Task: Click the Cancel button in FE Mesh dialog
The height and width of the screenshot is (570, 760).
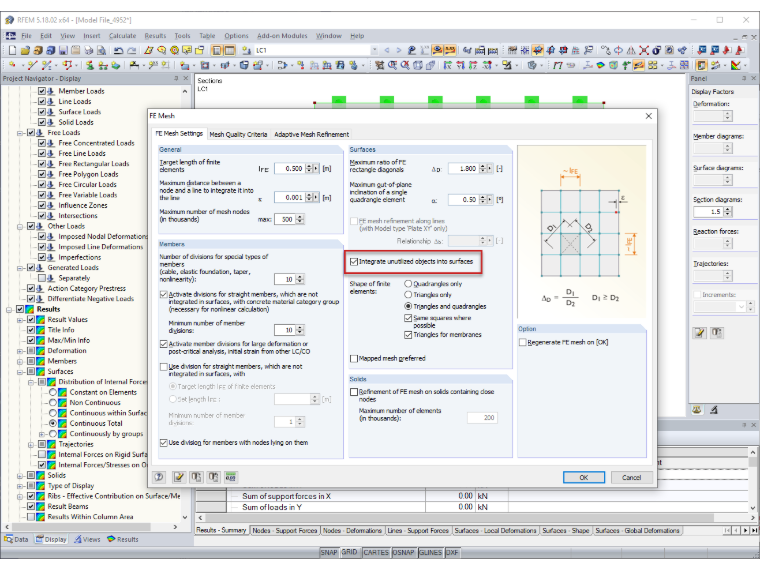Action: pos(631,477)
